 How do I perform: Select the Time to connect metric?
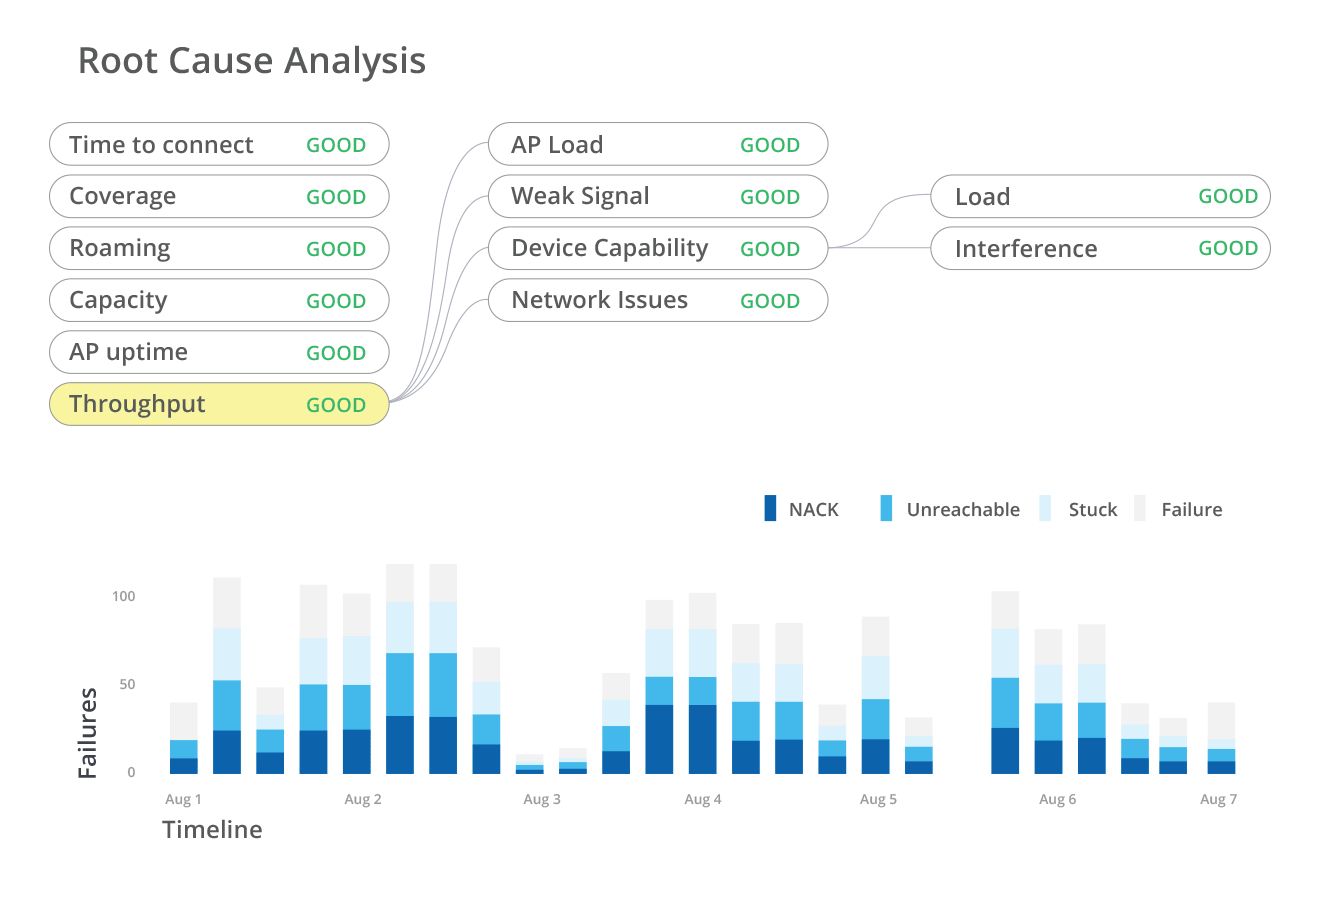click(x=218, y=144)
